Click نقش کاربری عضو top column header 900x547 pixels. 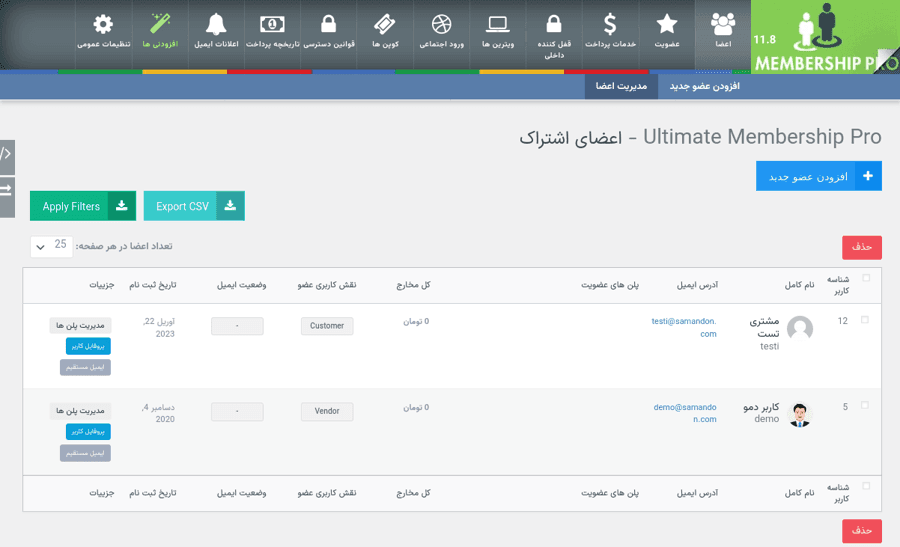[x=327, y=285]
